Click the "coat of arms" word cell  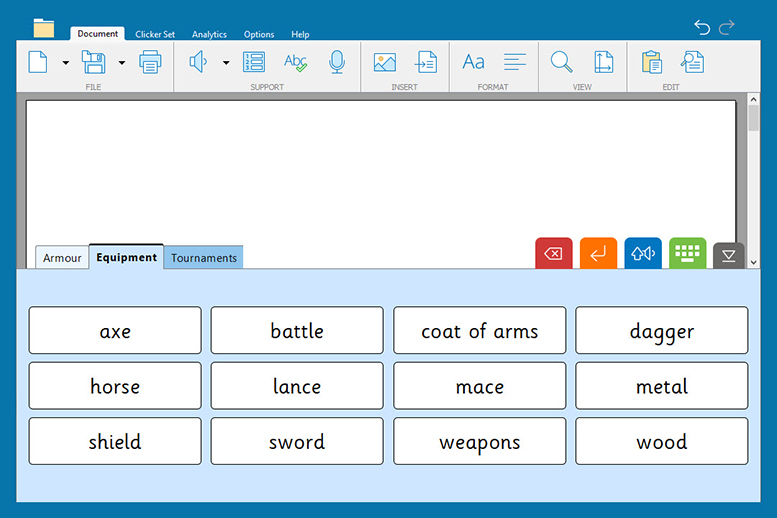coord(479,331)
